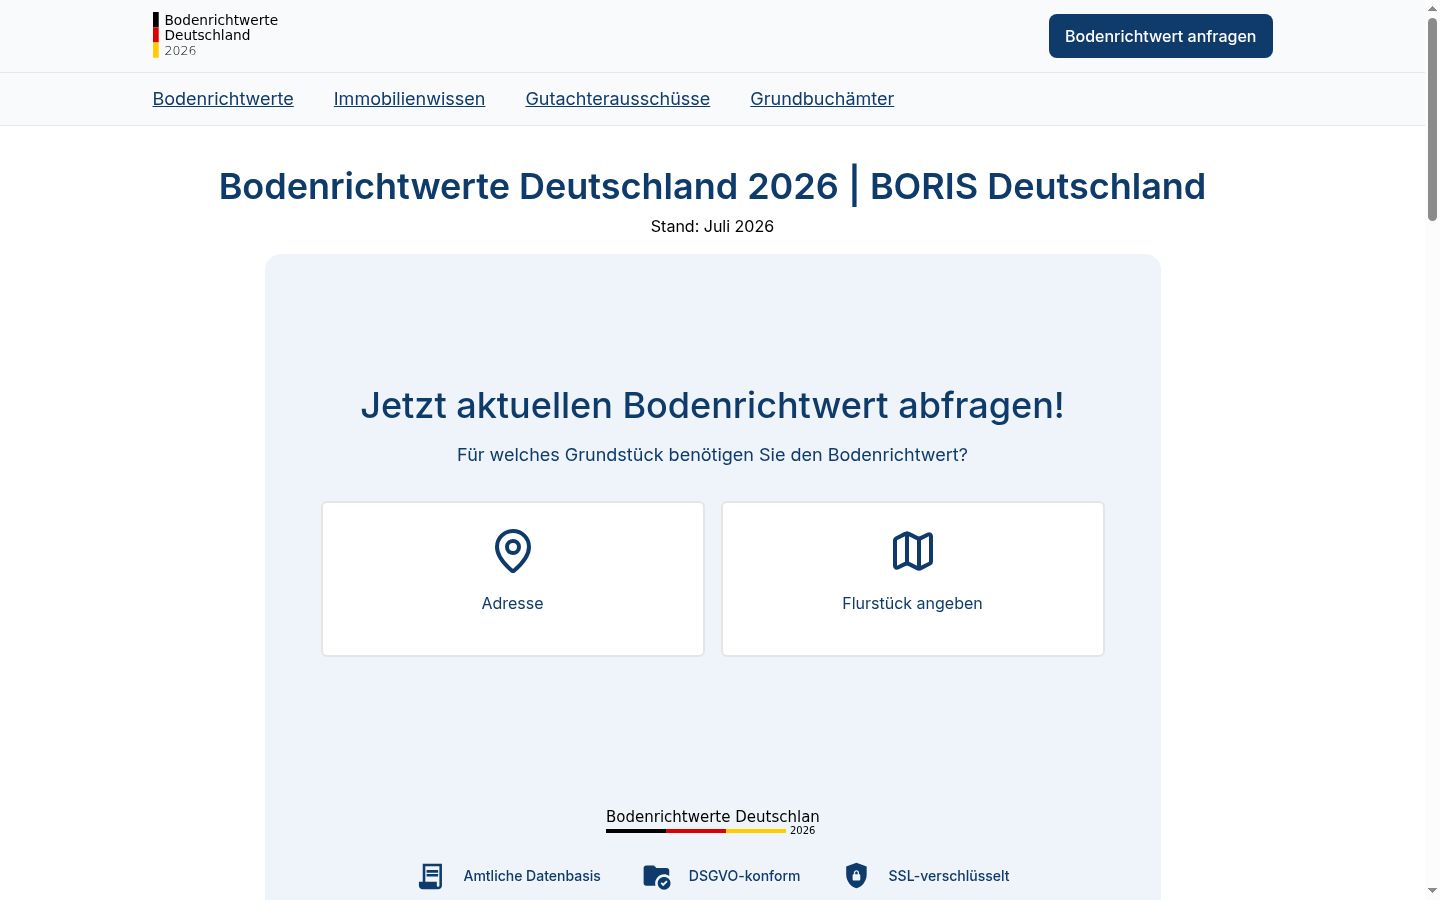
Task: Click the vertical scrollbar thumb
Action: pyautogui.click(x=1432, y=119)
